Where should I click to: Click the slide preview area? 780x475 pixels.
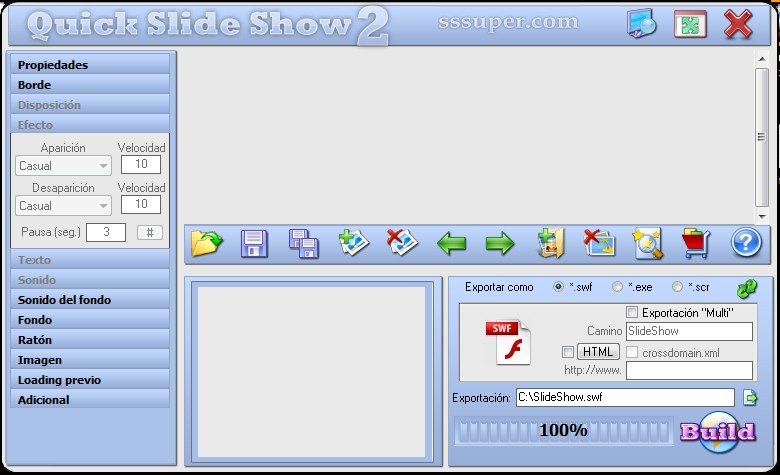pyautogui.click(x=312, y=372)
